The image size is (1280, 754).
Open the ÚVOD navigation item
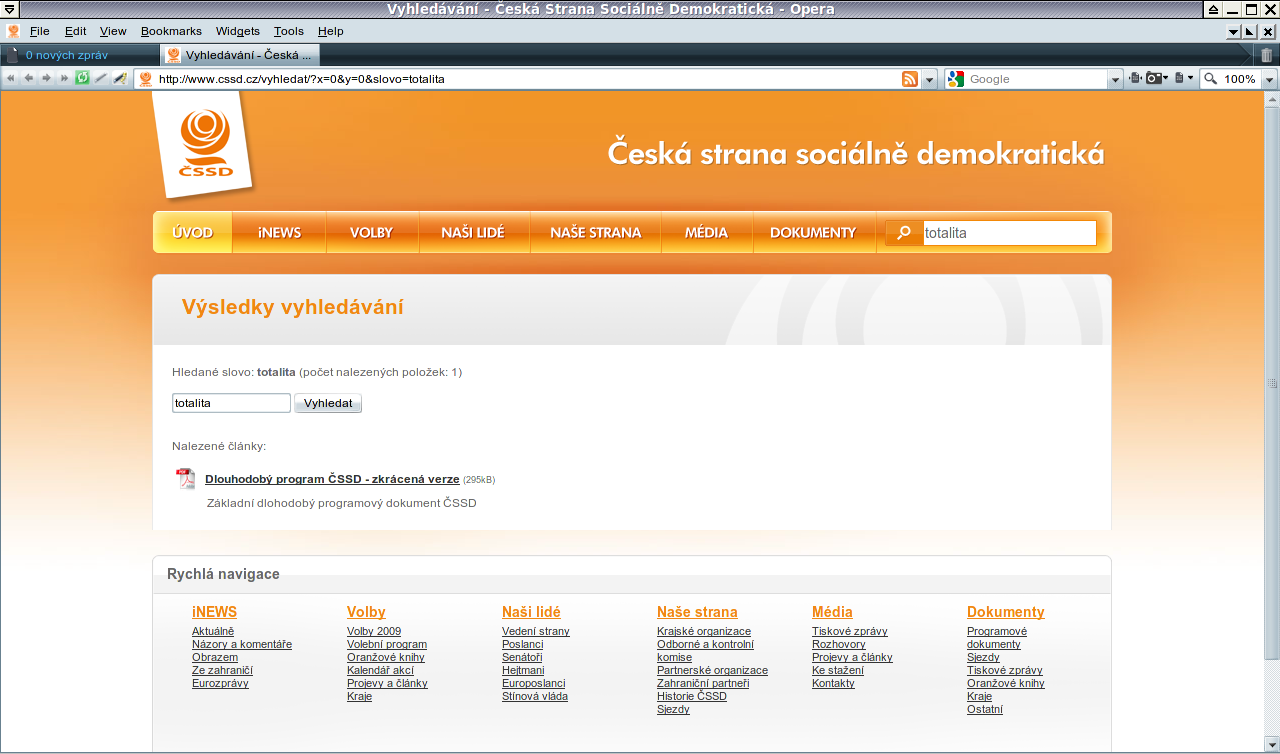(x=193, y=232)
